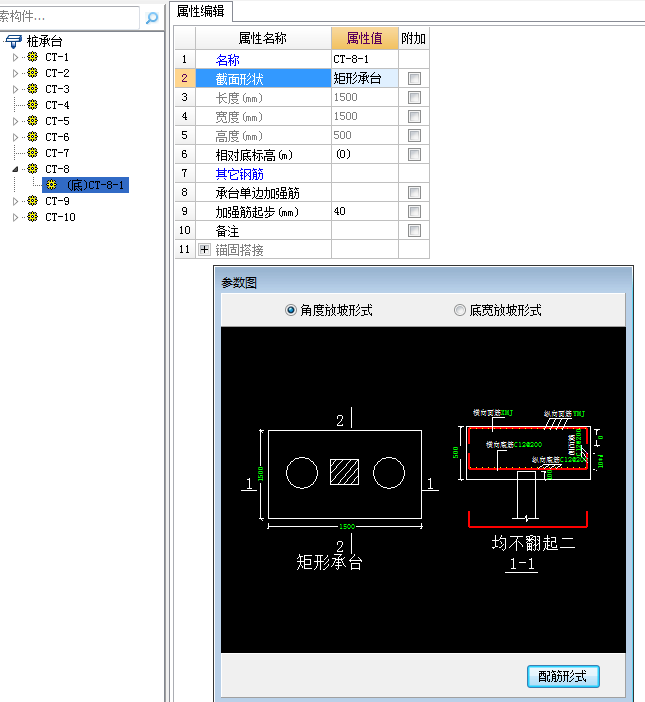Expand the CT-9 tree node
This screenshot has height=702, width=645.
click(x=15, y=201)
